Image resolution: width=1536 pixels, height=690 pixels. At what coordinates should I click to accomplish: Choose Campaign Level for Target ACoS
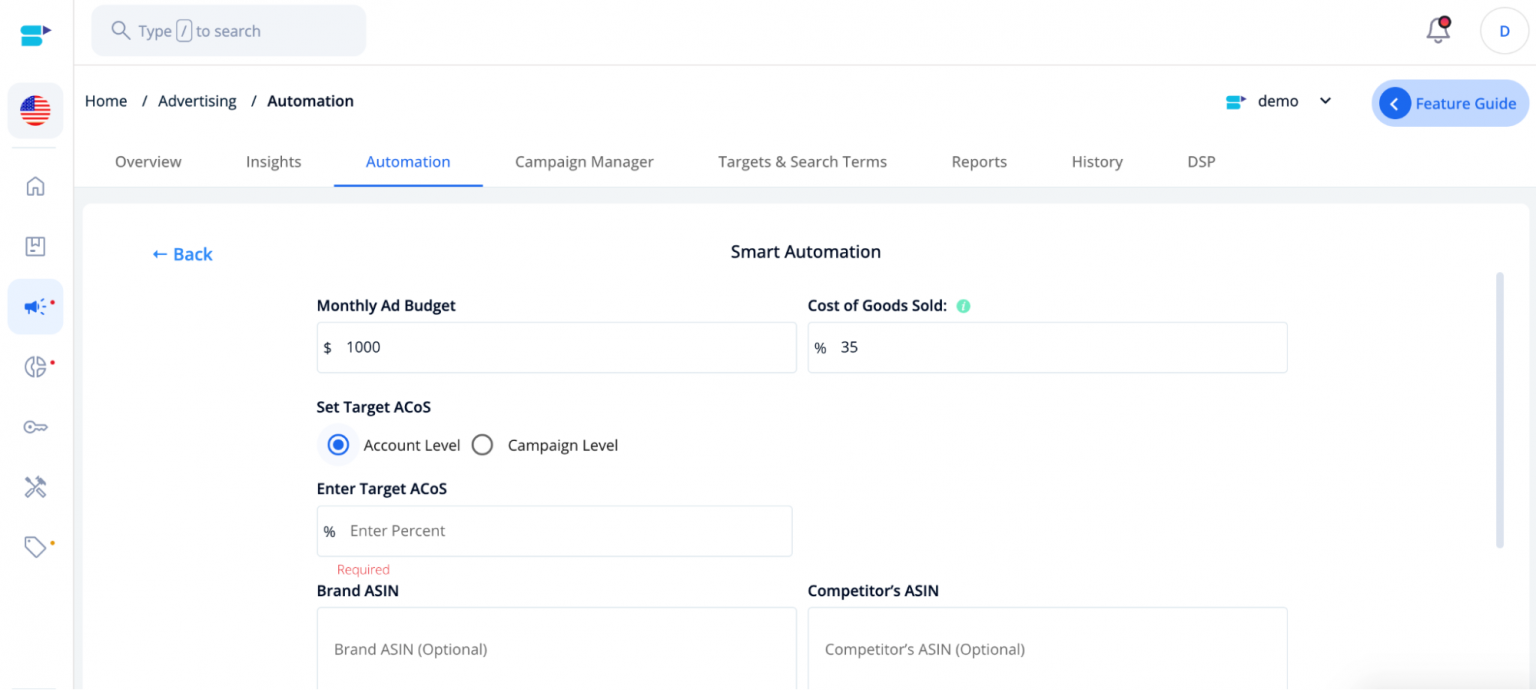(x=482, y=444)
